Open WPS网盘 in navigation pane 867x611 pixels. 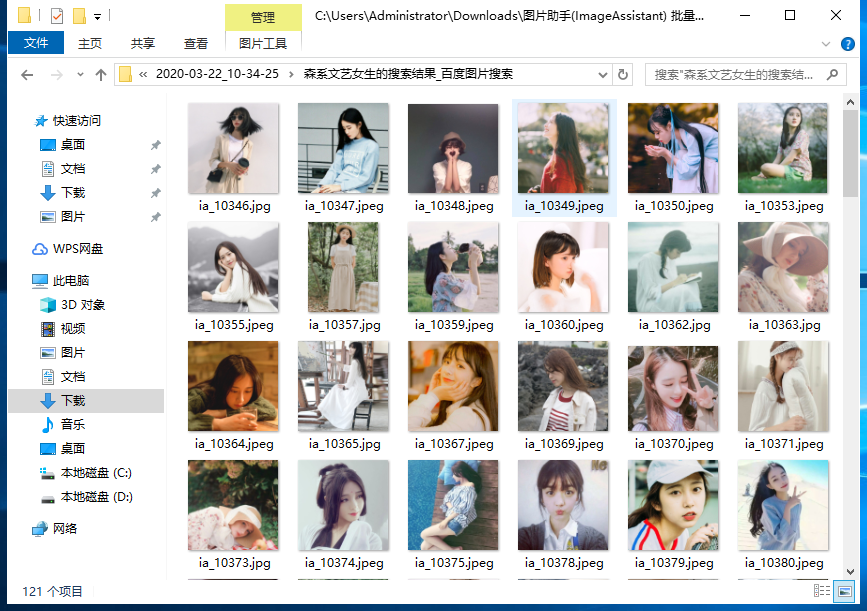pyautogui.click(x=78, y=249)
